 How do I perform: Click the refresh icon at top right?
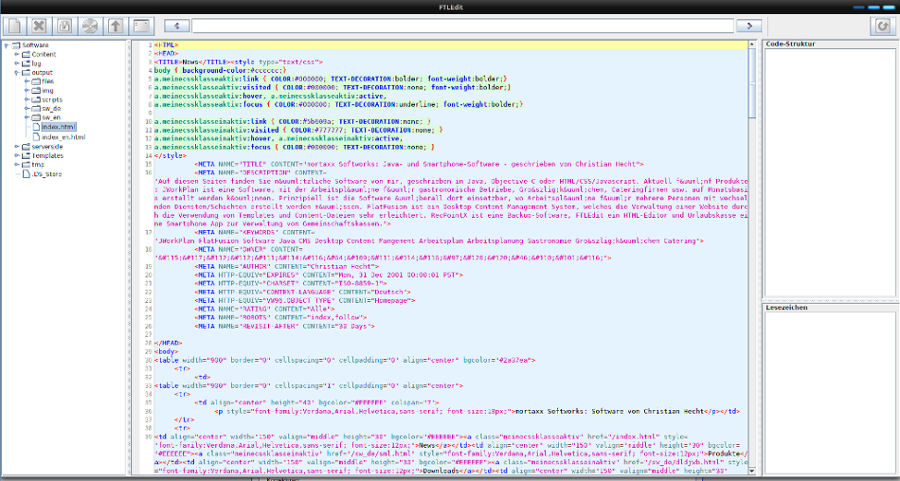883,25
